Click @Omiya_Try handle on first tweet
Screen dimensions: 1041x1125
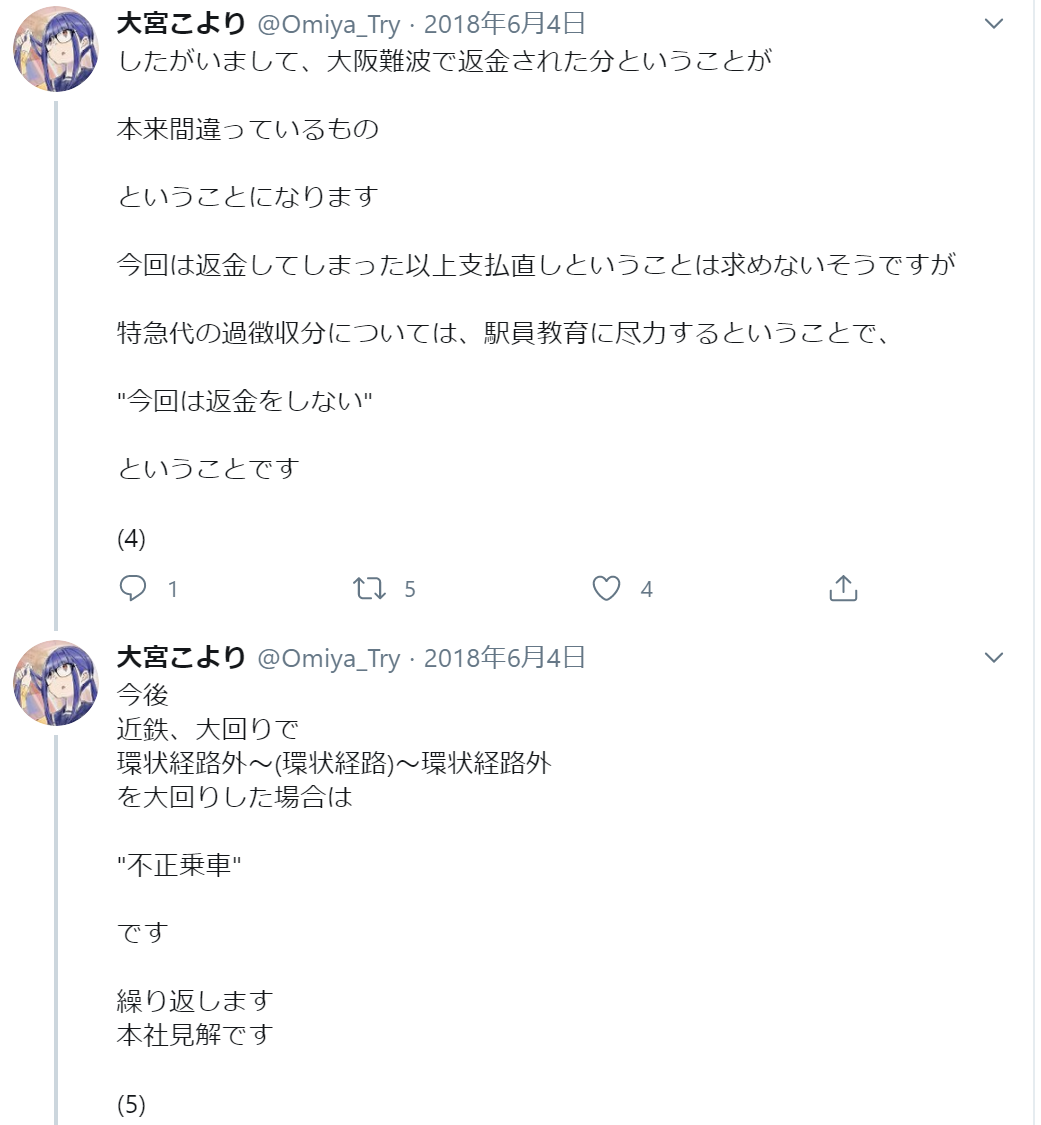329,25
